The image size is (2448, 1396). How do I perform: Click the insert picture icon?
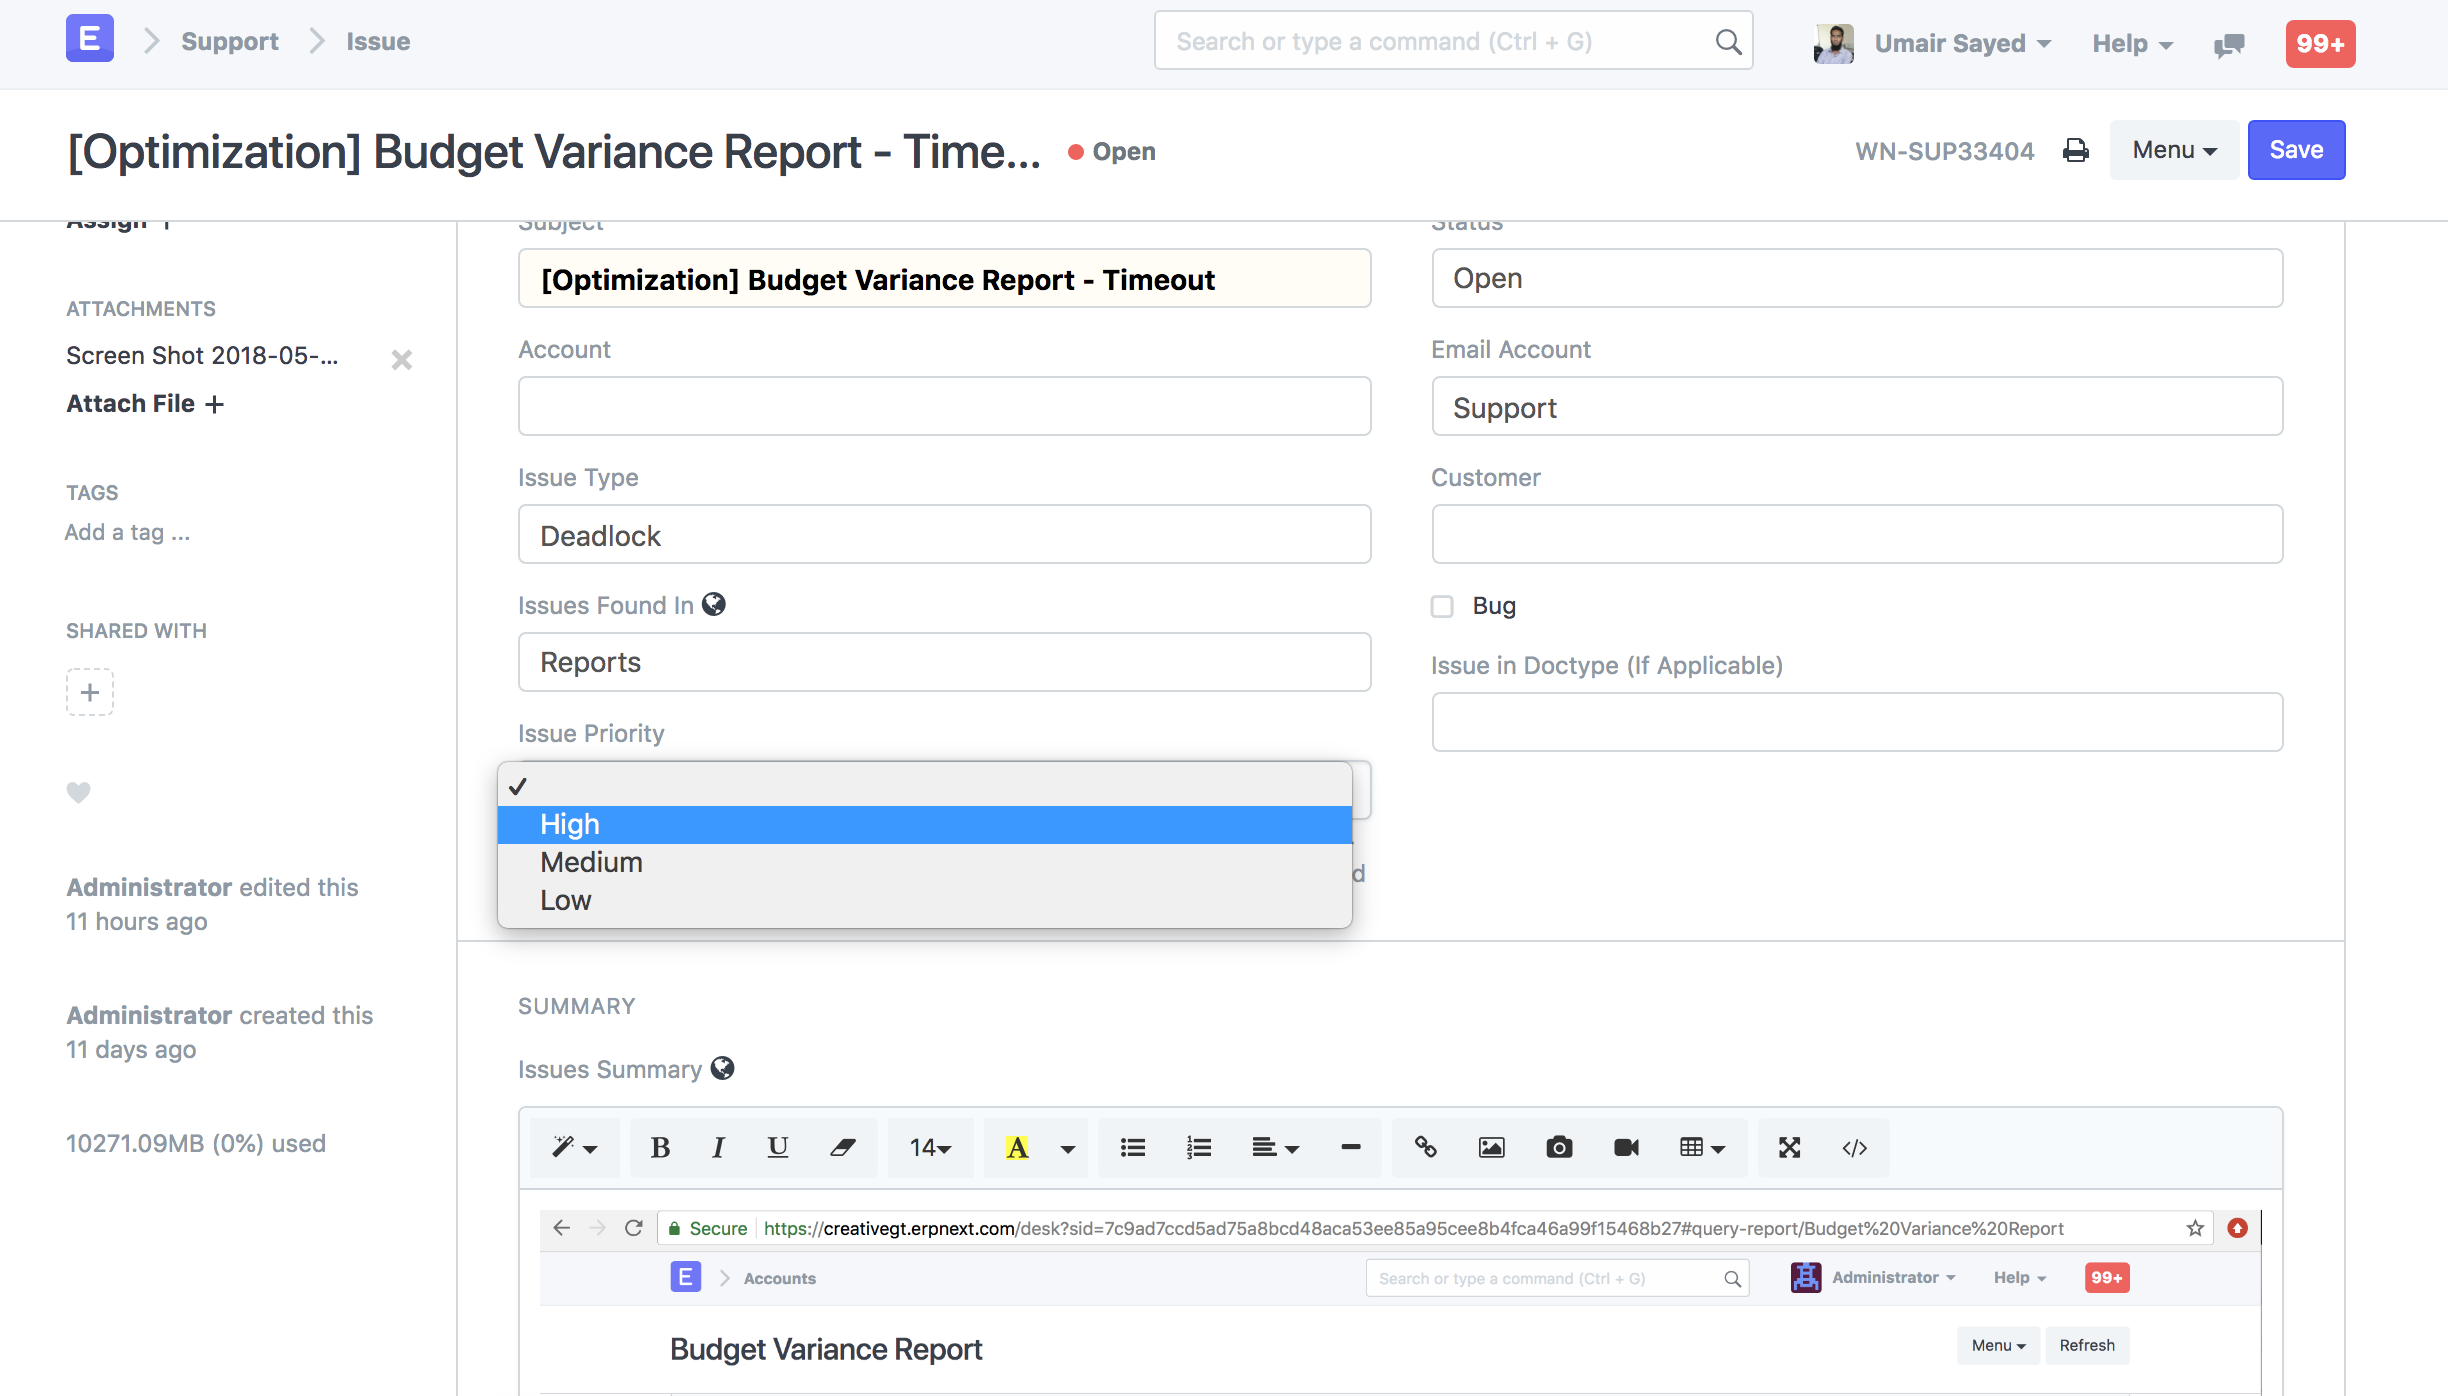[x=1492, y=1148]
